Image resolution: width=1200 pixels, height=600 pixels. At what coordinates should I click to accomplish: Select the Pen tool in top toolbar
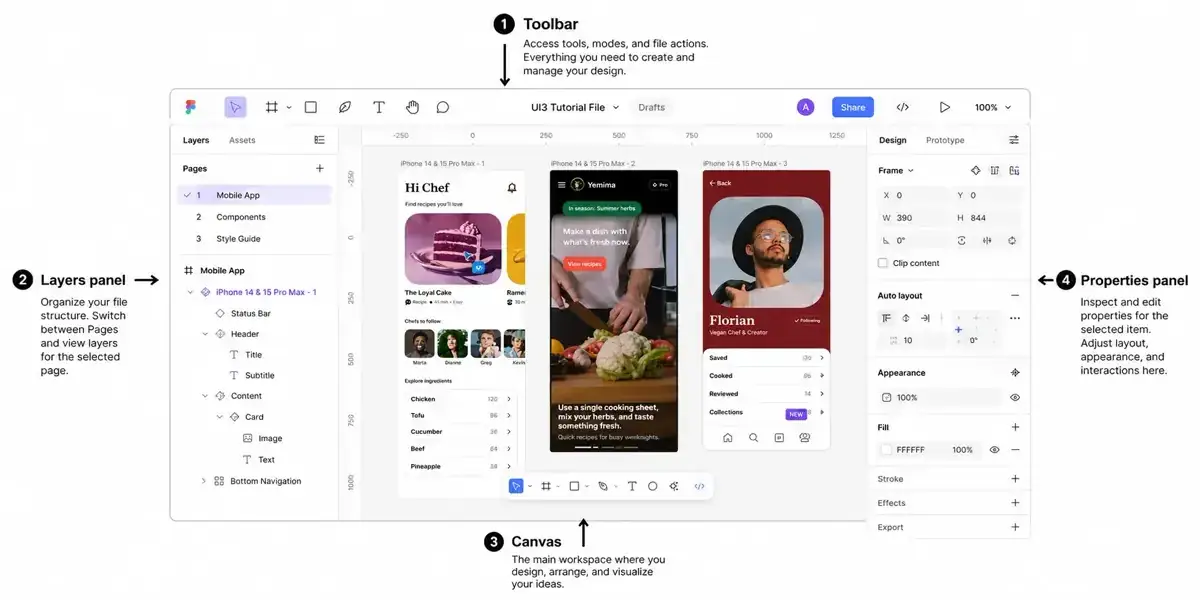click(344, 107)
